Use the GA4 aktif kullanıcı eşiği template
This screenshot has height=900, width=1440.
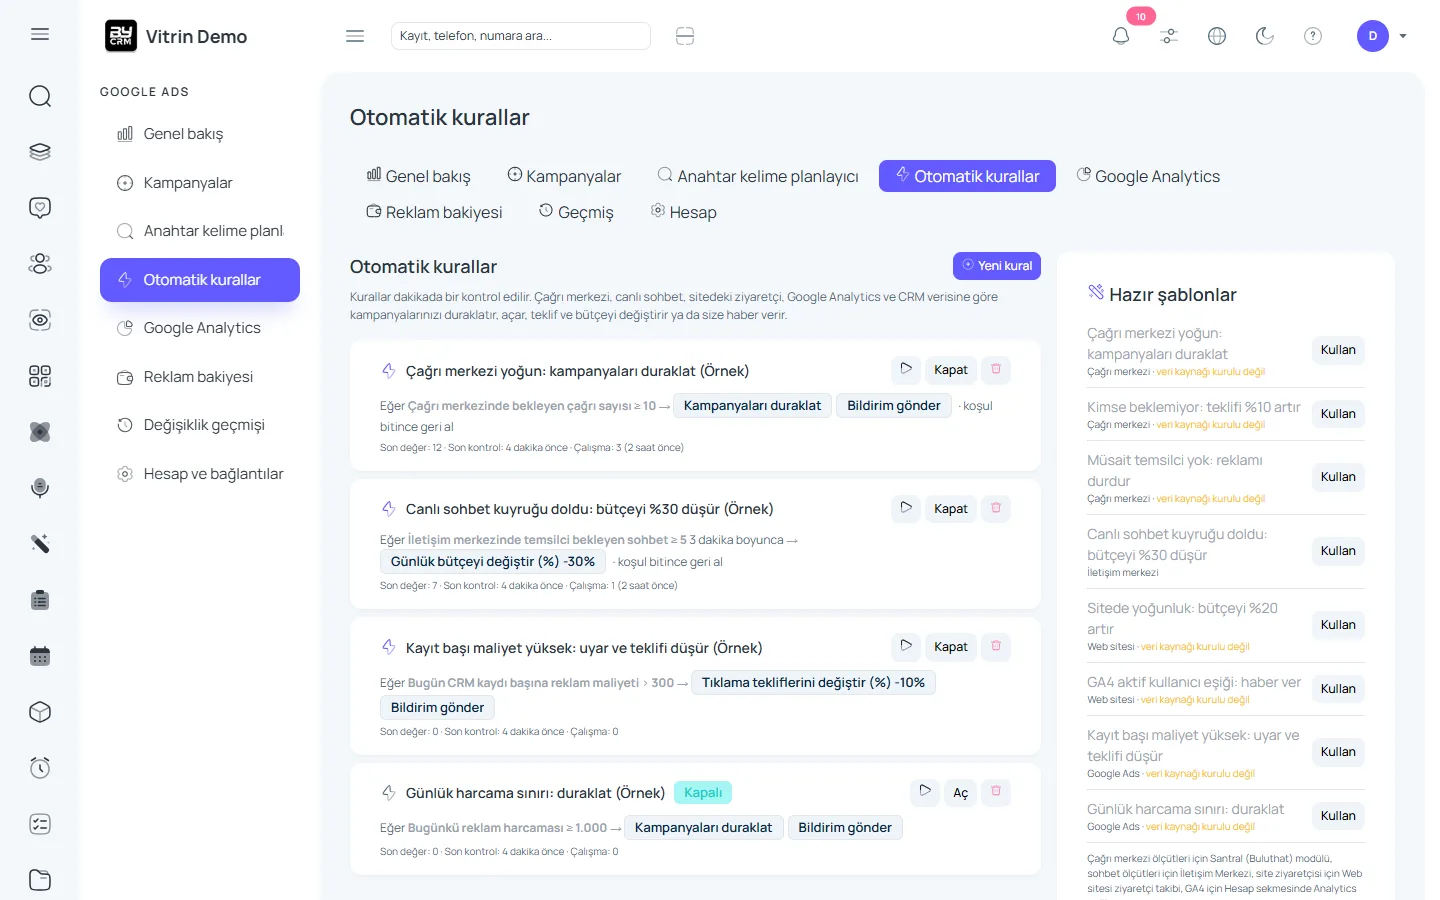pos(1338,689)
